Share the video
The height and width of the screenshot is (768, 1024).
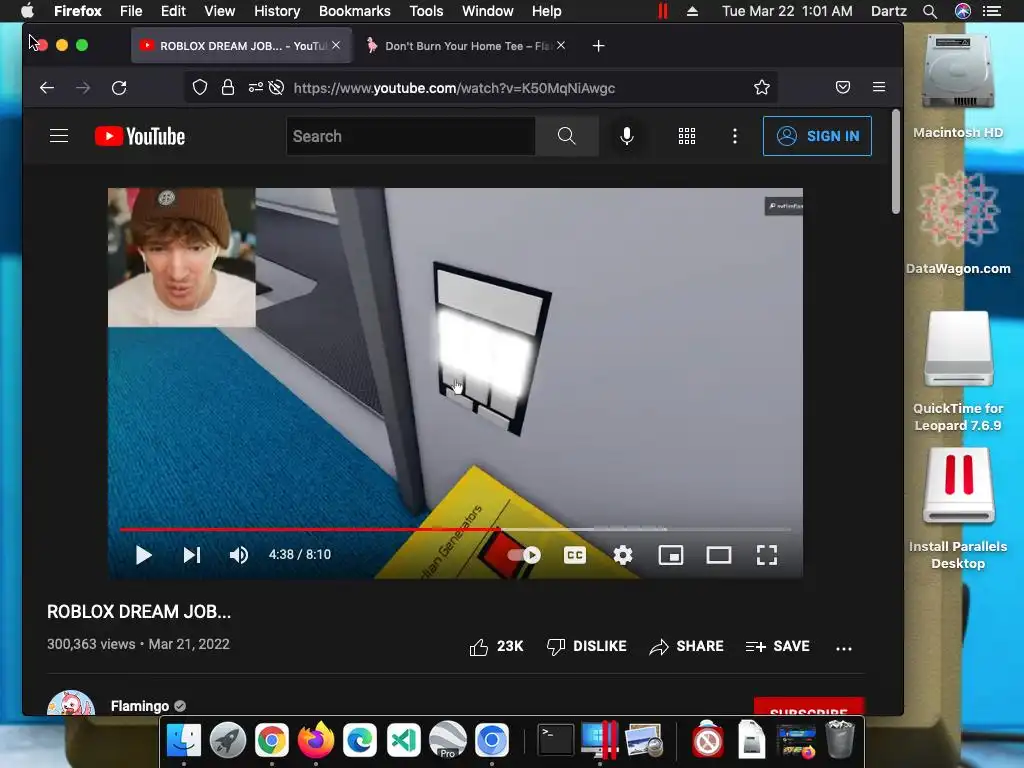(x=686, y=647)
